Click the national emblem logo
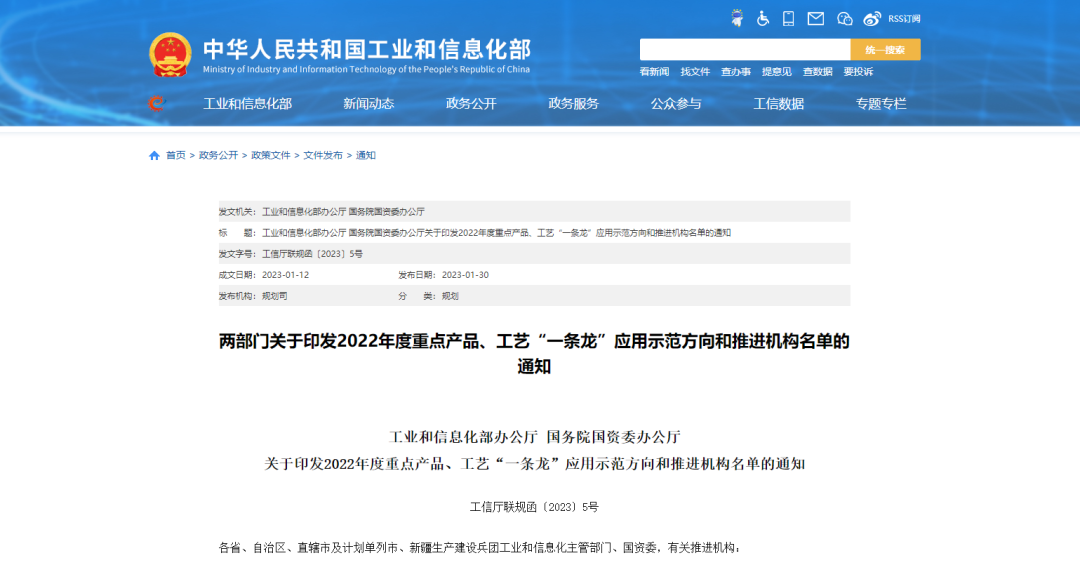Image resolution: width=1080 pixels, height=565 pixels. [x=170, y=55]
